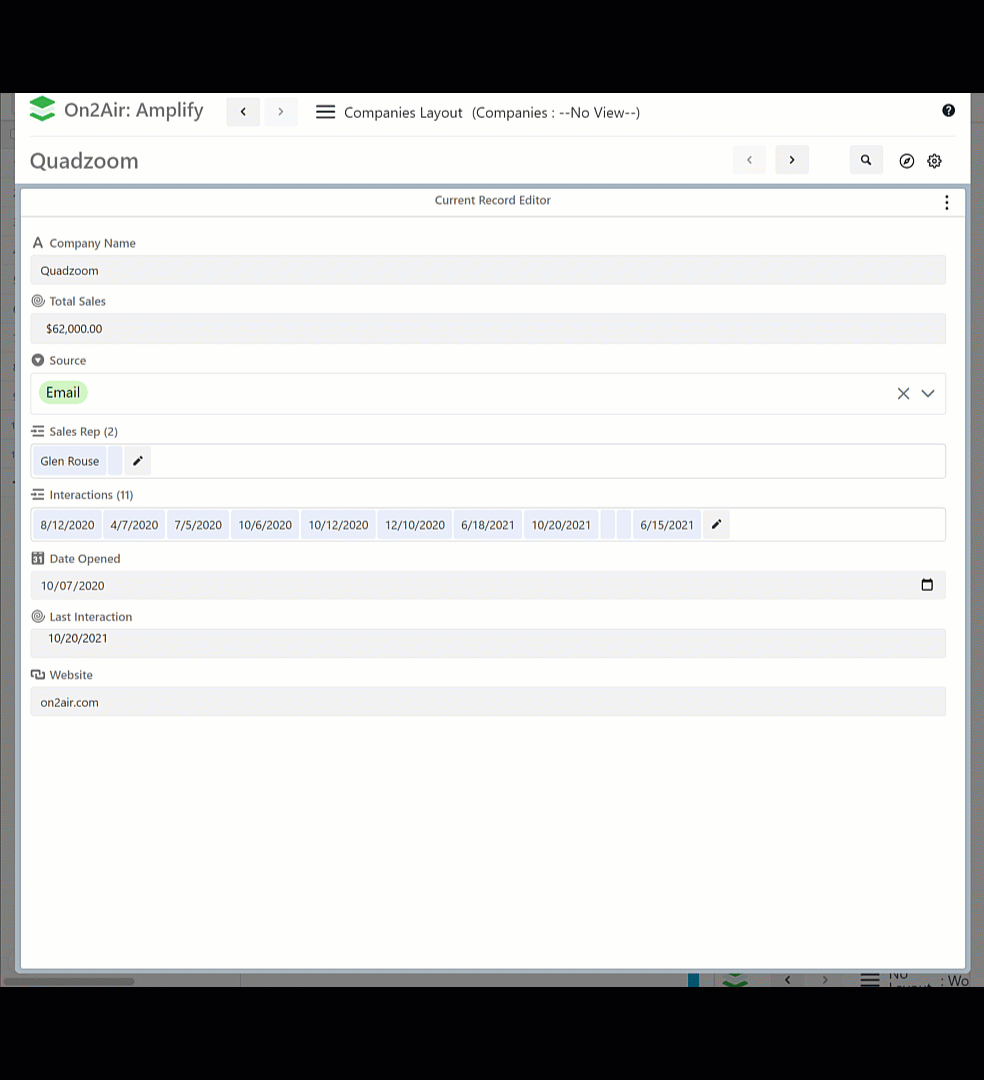The width and height of the screenshot is (984, 1080).
Task: Expand the Source dropdown chevron
Action: [928, 393]
